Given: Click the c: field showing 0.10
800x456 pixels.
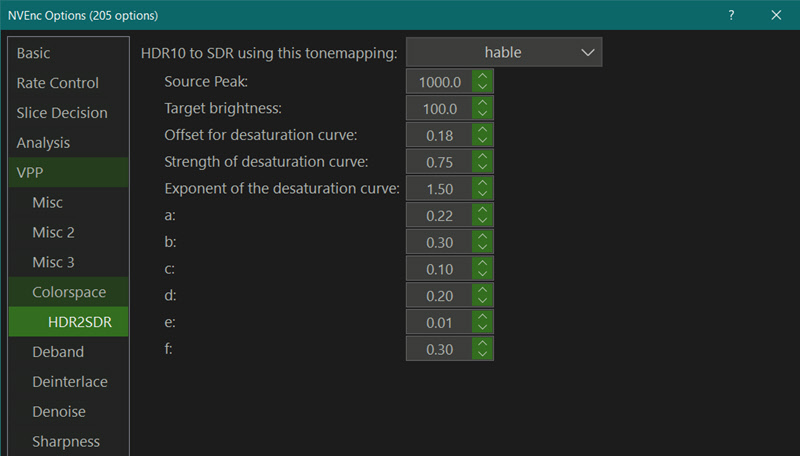Looking at the screenshot, I should click(x=439, y=269).
